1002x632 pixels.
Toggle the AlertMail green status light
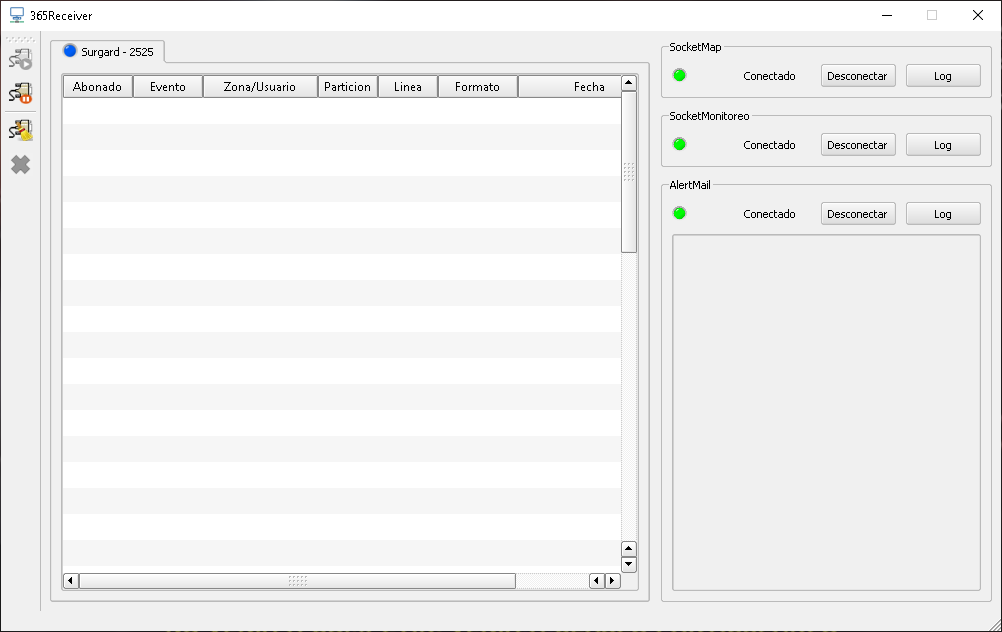click(680, 213)
